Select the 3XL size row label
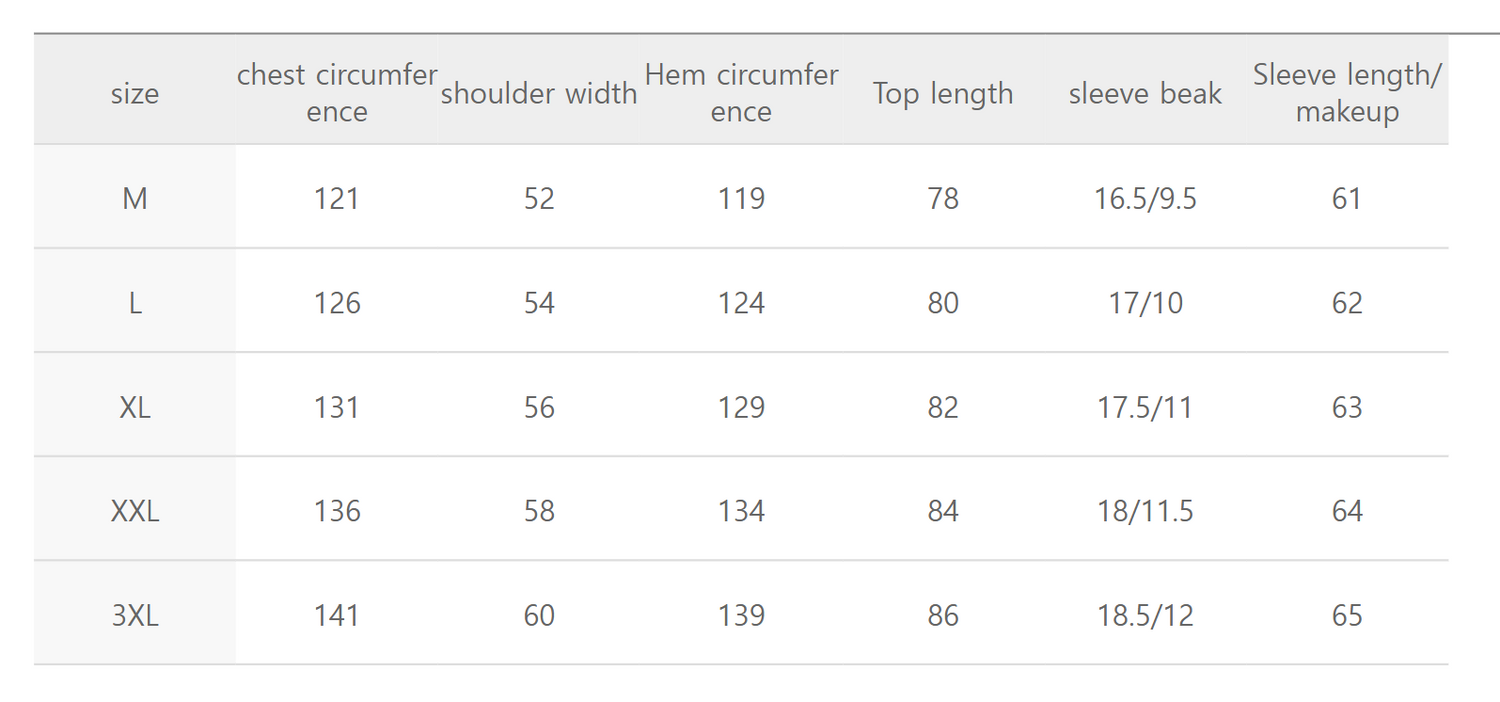 coord(135,615)
